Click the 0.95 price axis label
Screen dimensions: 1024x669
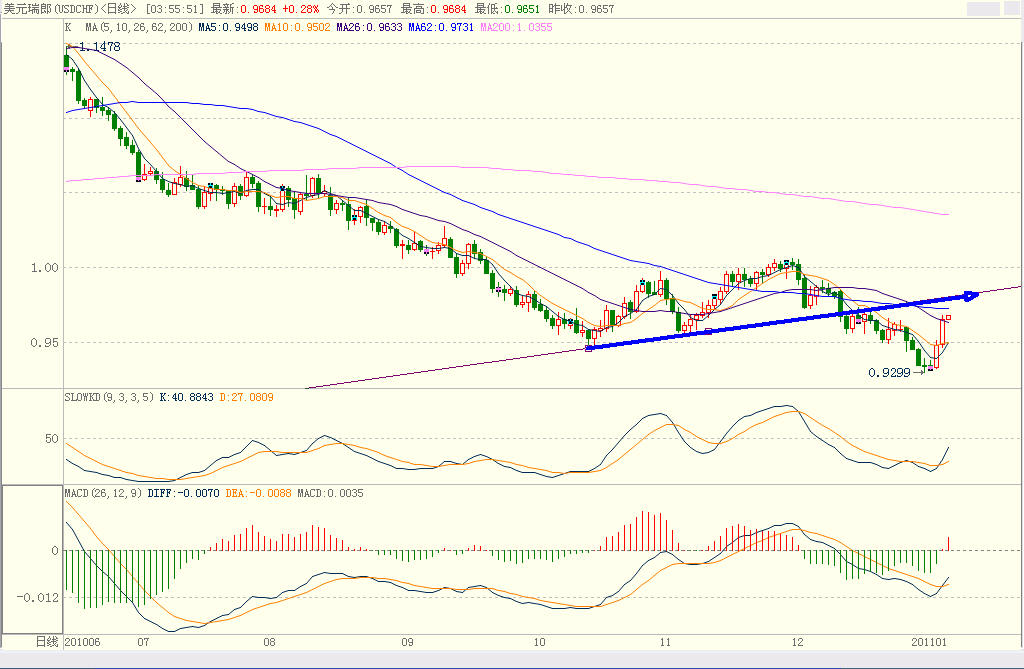44,342
